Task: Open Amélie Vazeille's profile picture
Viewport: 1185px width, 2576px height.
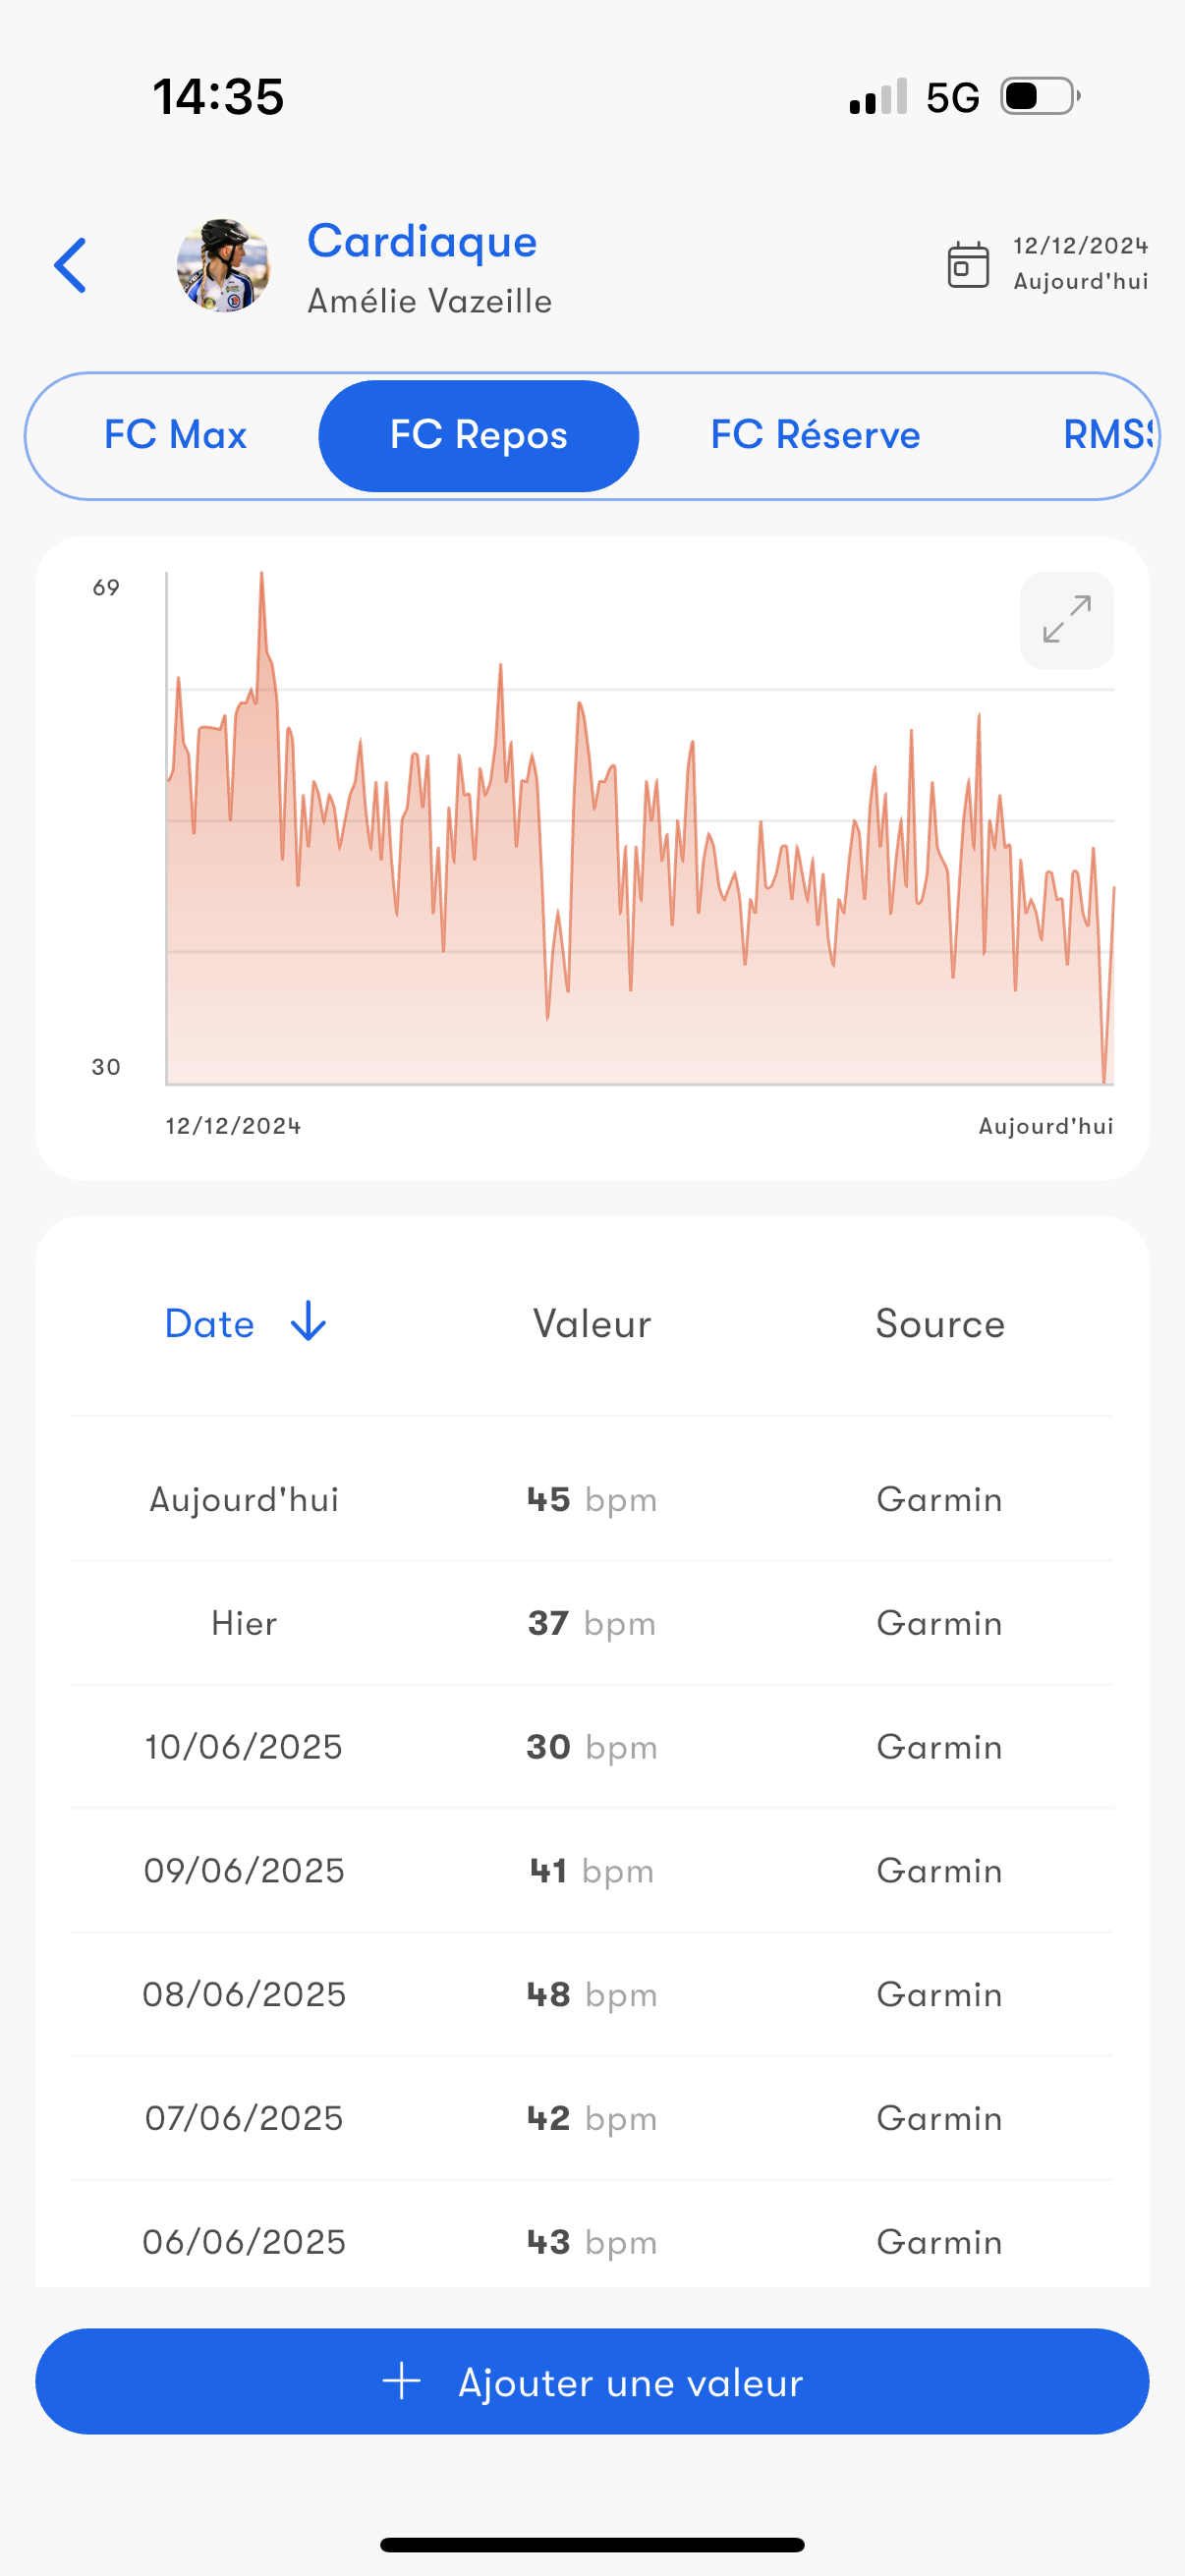Action: (x=223, y=266)
